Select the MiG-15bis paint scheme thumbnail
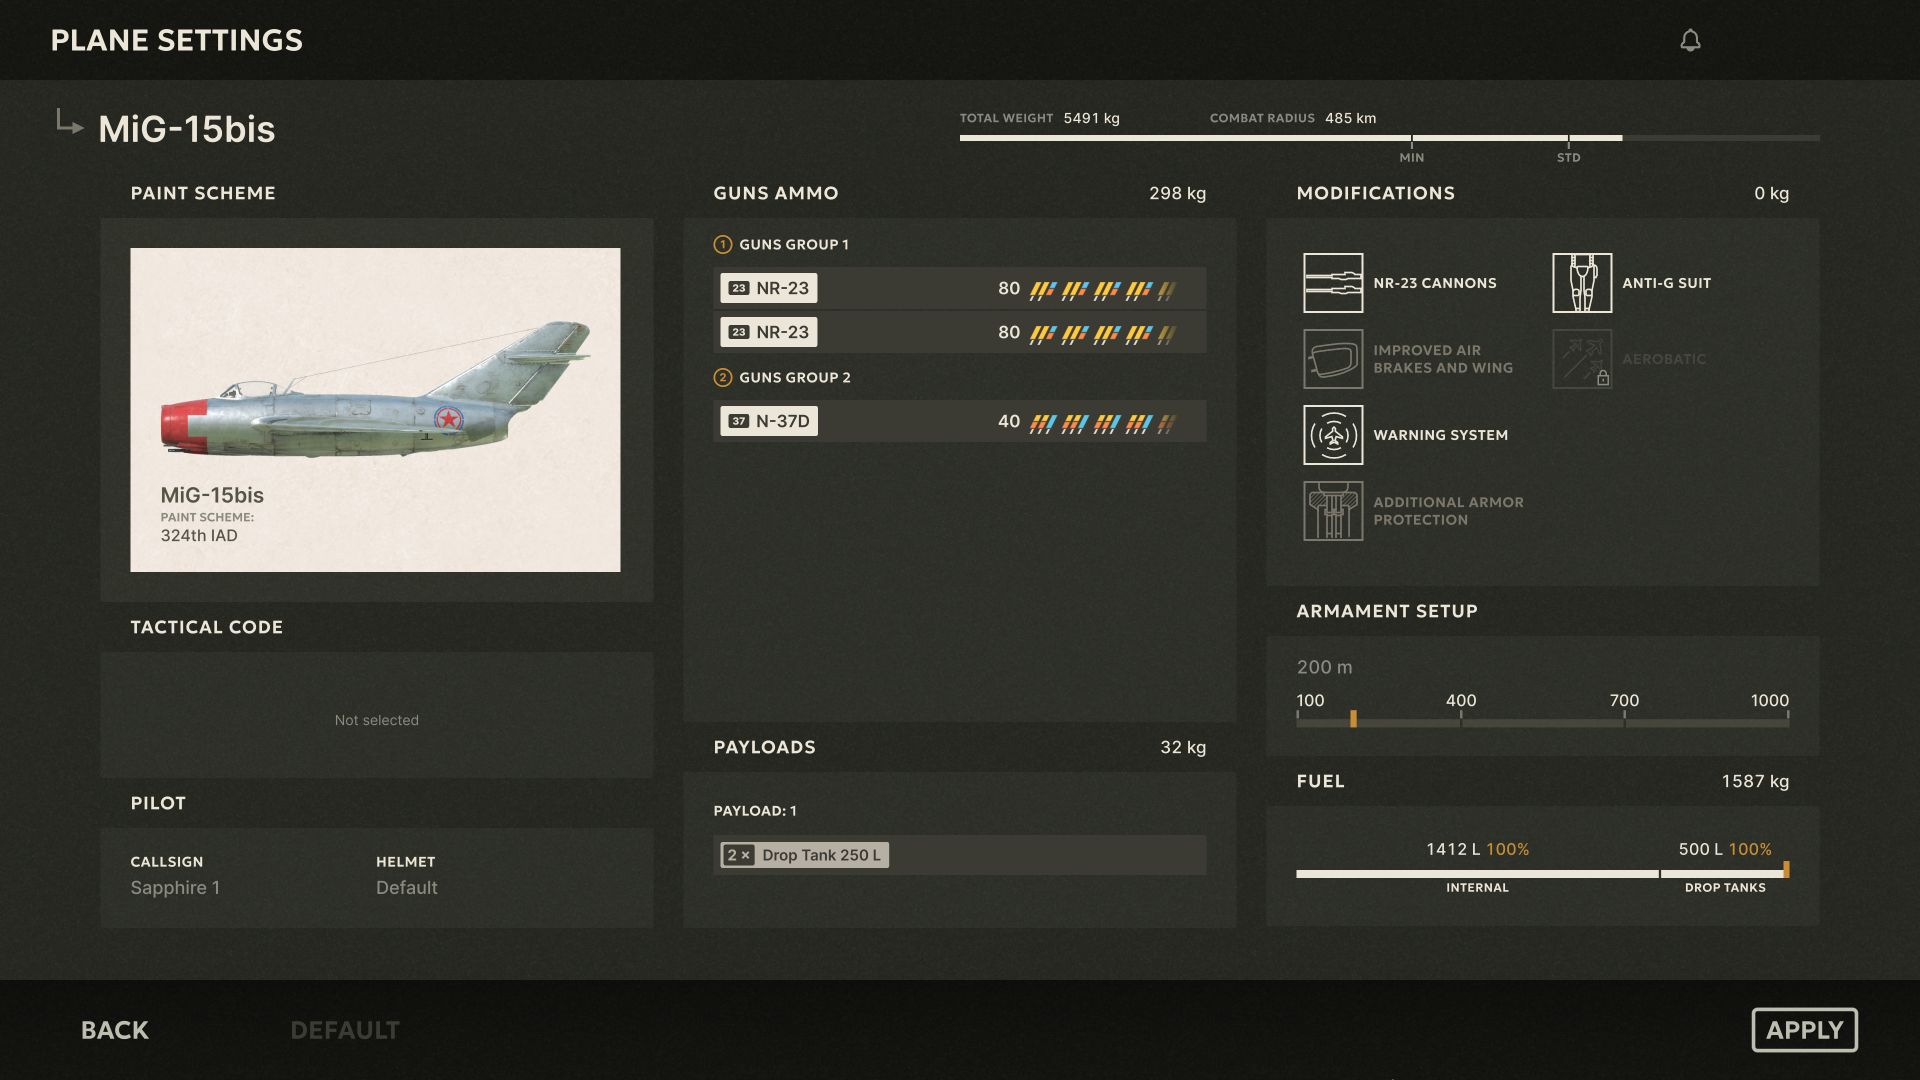This screenshot has width=1920, height=1080. point(375,410)
